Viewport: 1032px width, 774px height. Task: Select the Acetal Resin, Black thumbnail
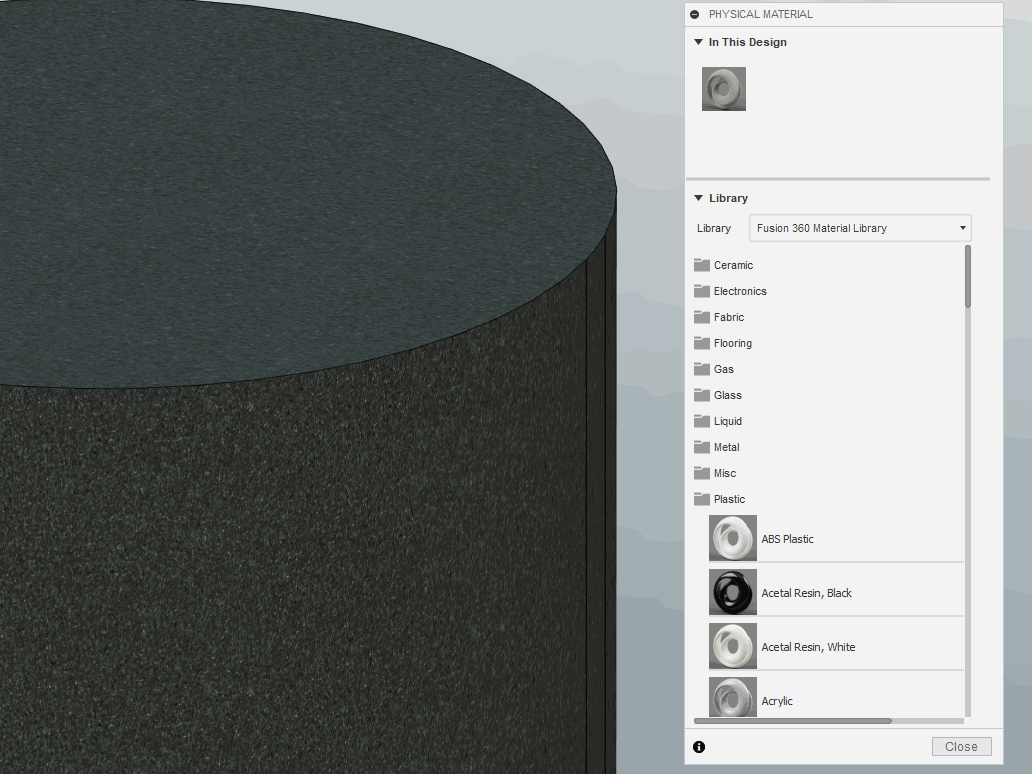point(733,592)
